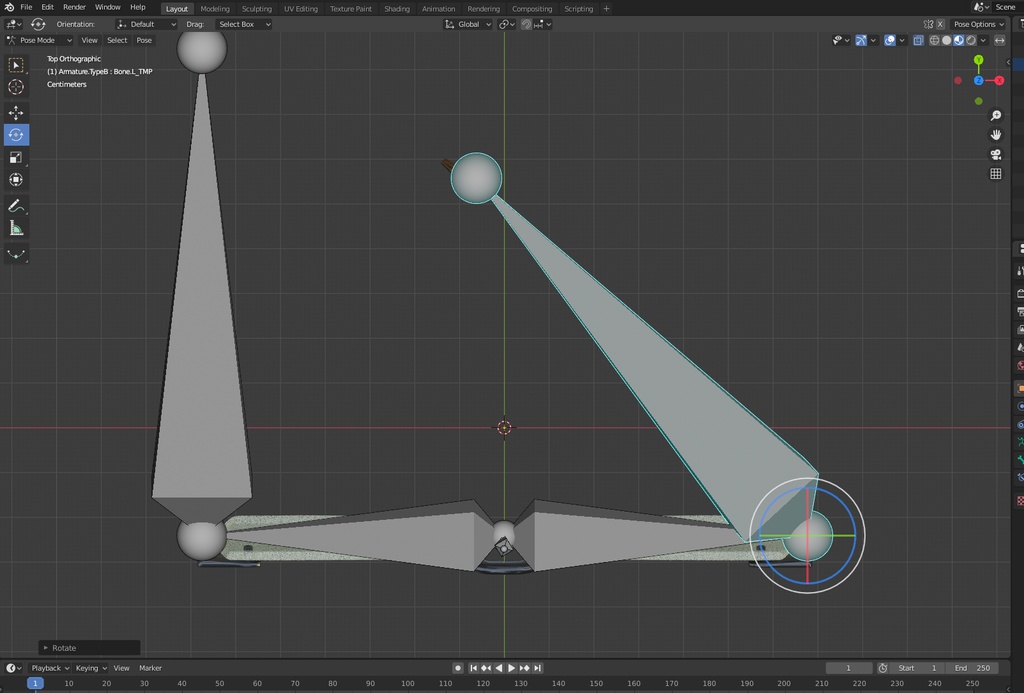Toggle the camera view icon

(x=995, y=154)
